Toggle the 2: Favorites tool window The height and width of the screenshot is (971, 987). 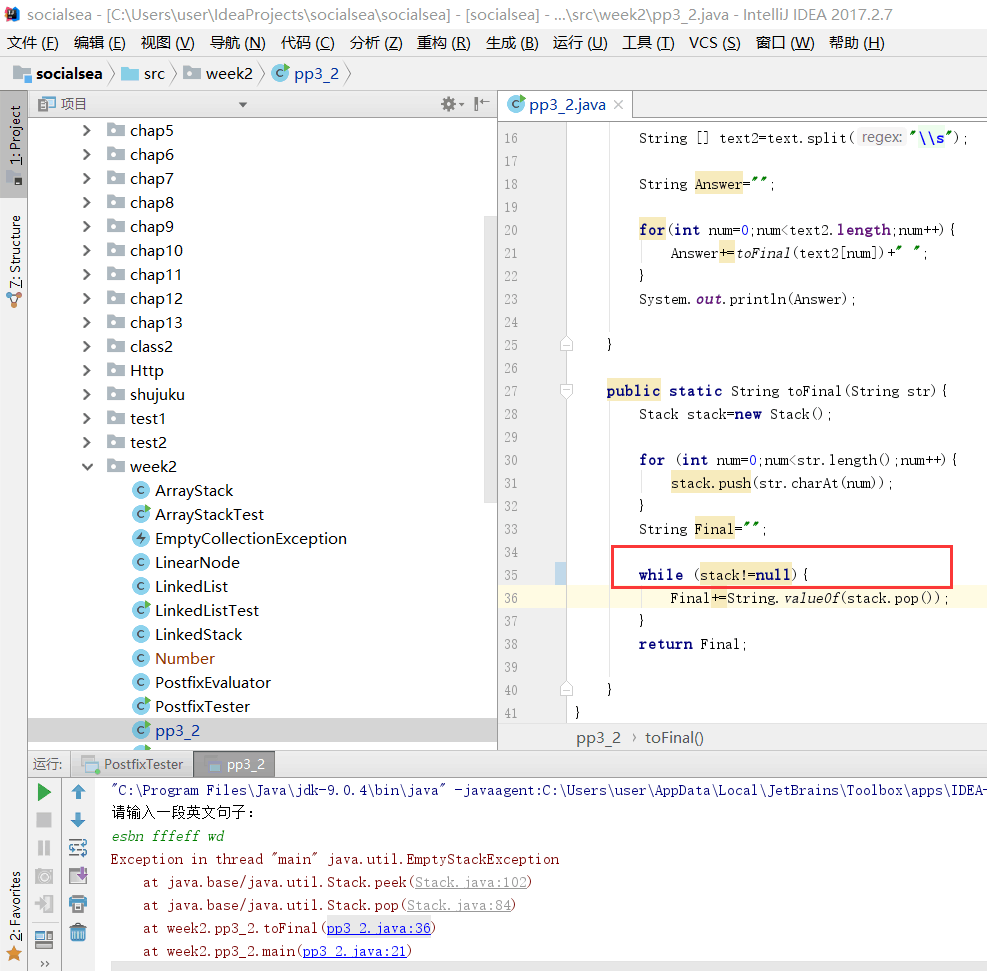[14, 916]
